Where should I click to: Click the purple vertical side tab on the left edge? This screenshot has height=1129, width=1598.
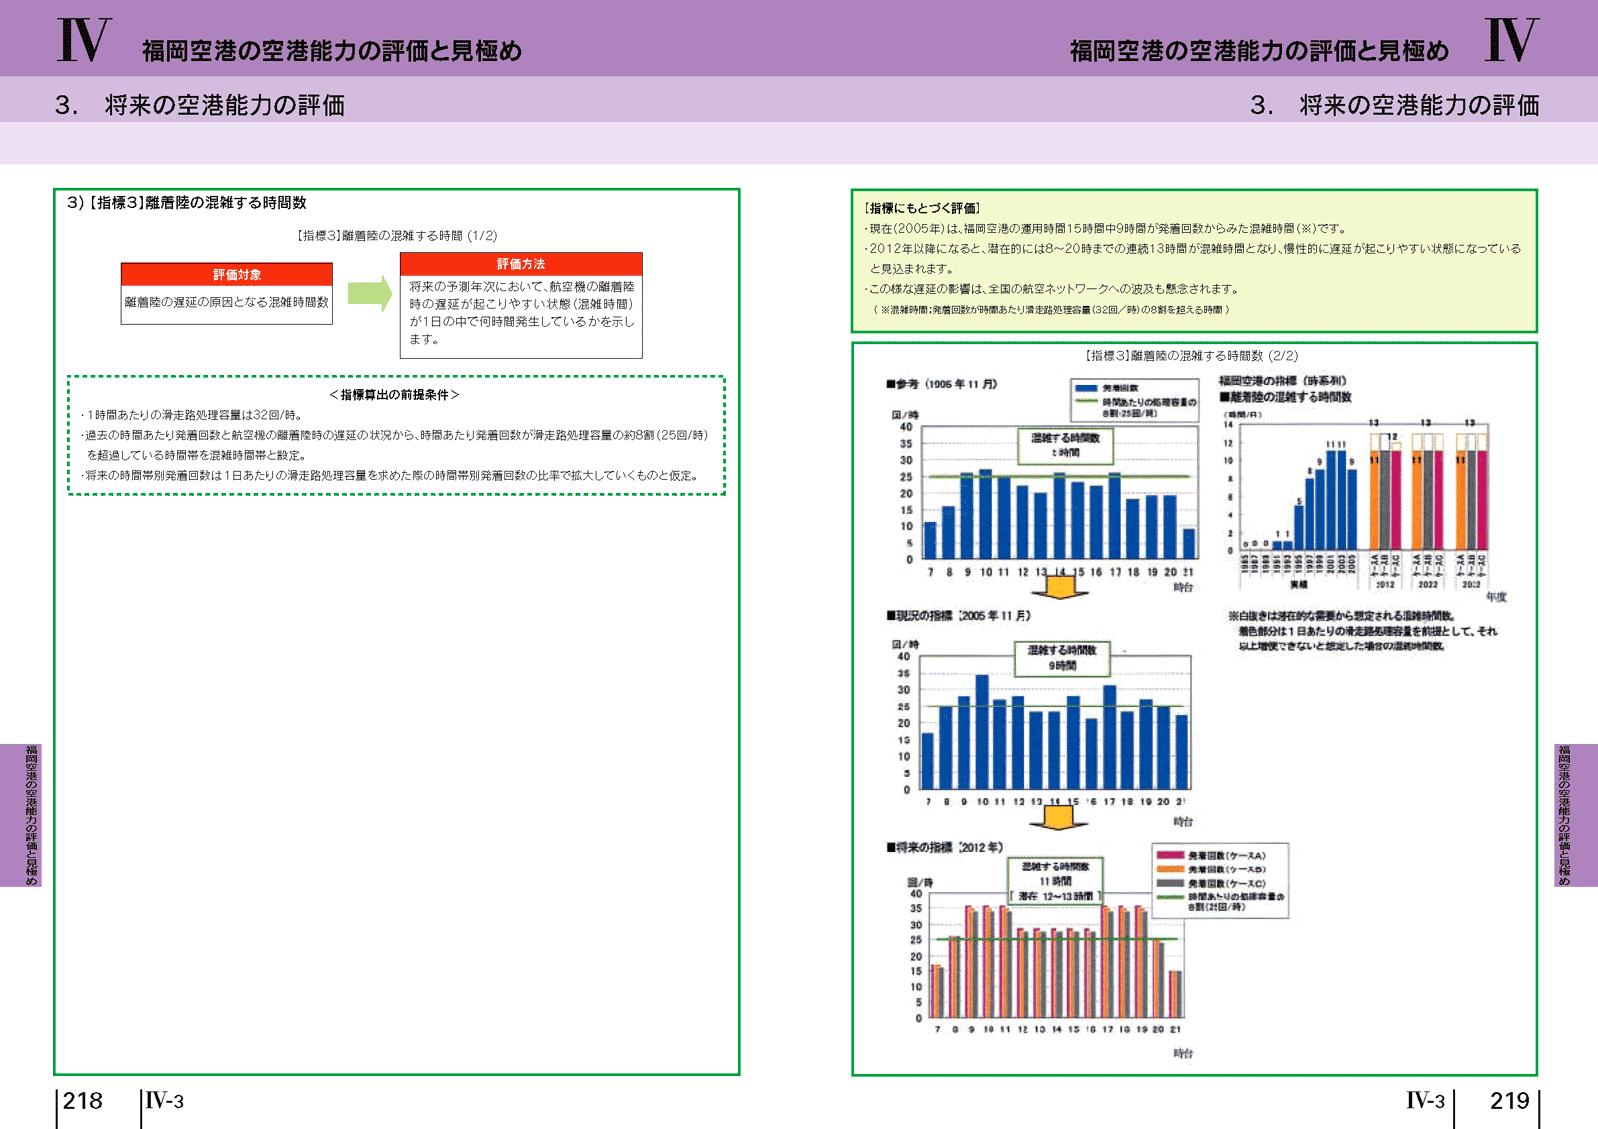coord(21,815)
